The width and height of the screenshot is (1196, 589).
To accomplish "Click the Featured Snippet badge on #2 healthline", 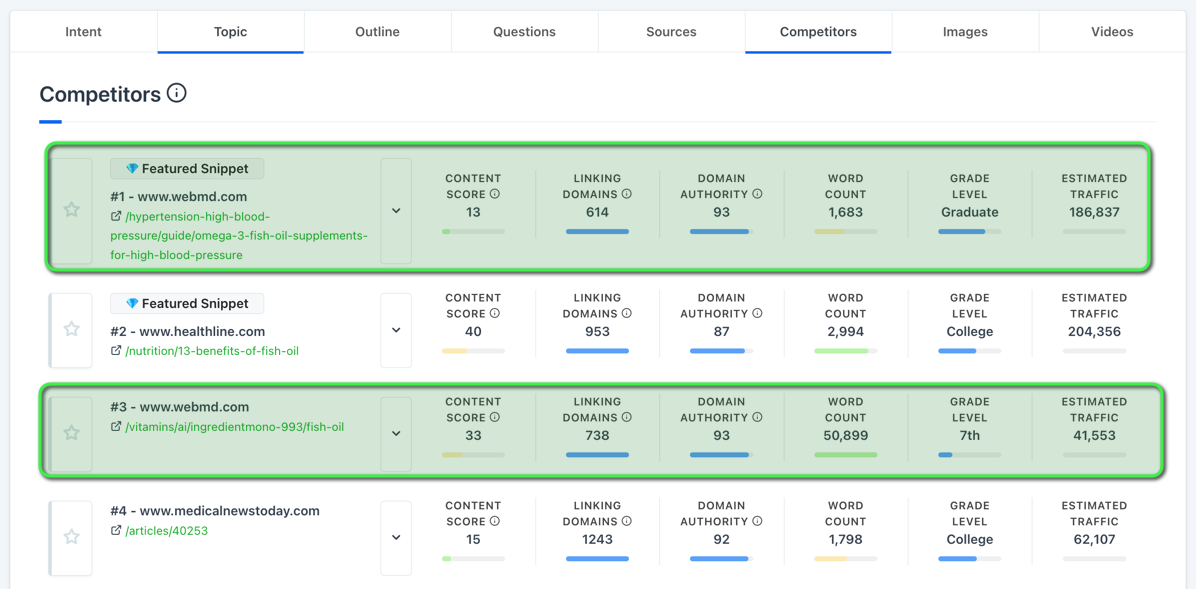I will click(x=187, y=304).
